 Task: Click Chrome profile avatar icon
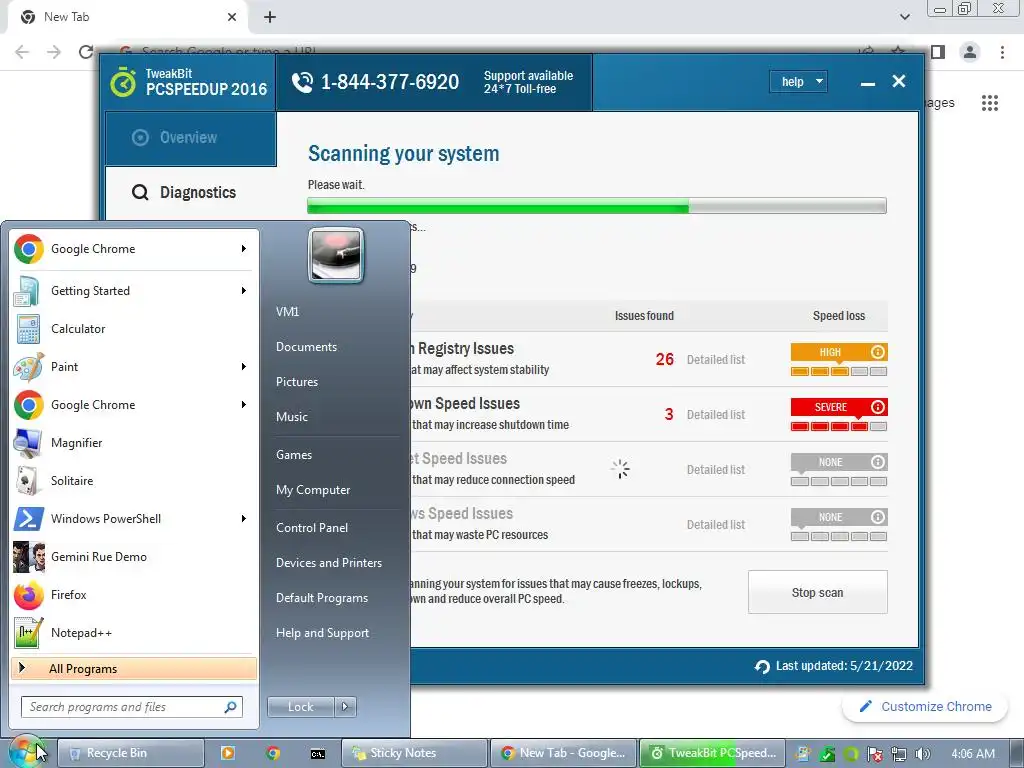[970, 52]
